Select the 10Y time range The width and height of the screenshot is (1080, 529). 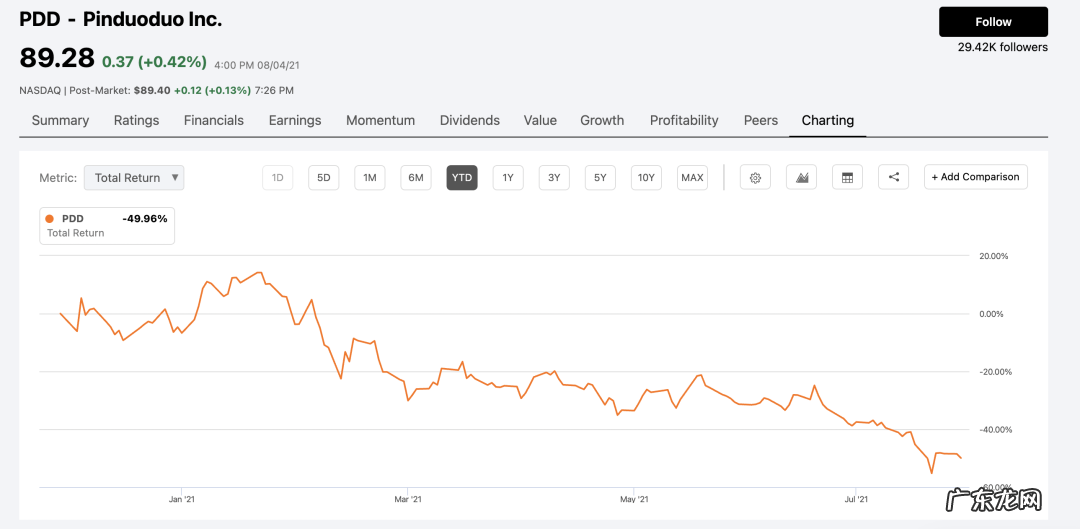click(646, 178)
